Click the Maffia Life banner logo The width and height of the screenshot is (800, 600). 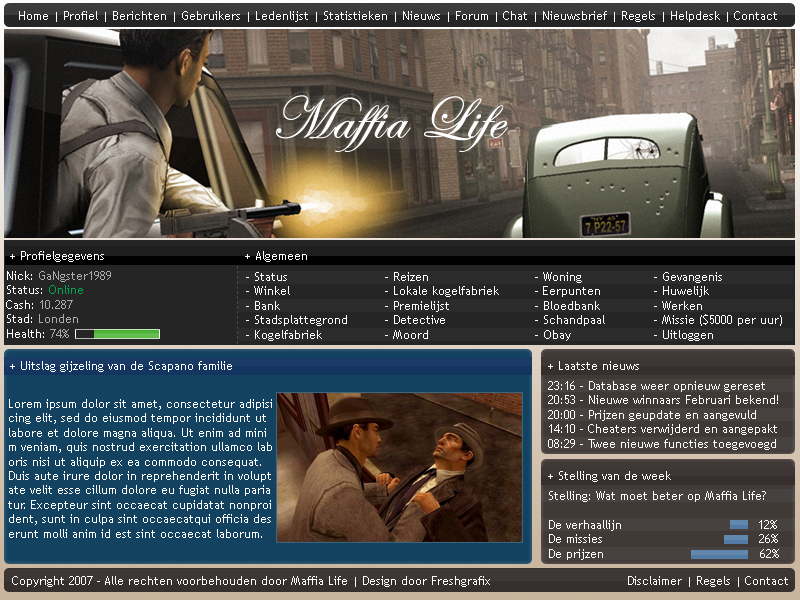[x=392, y=123]
